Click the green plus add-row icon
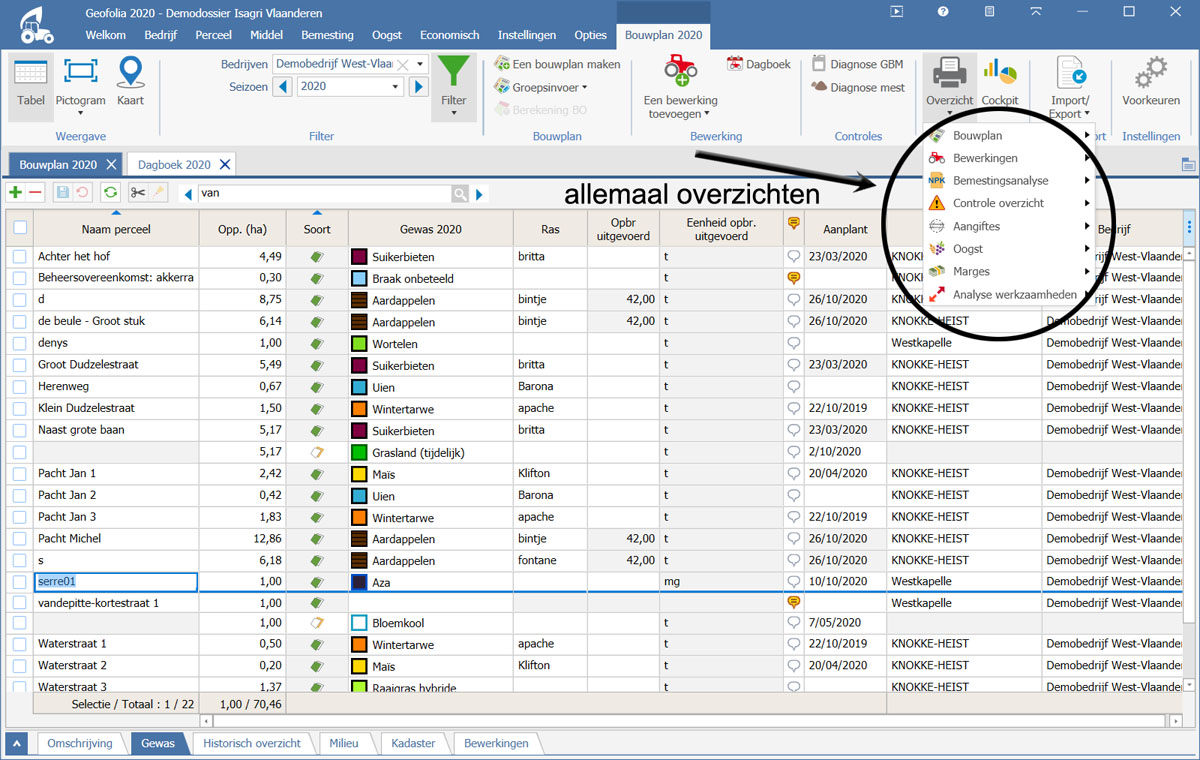The width and height of the screenshot is (1200, 760). [15, 192]
